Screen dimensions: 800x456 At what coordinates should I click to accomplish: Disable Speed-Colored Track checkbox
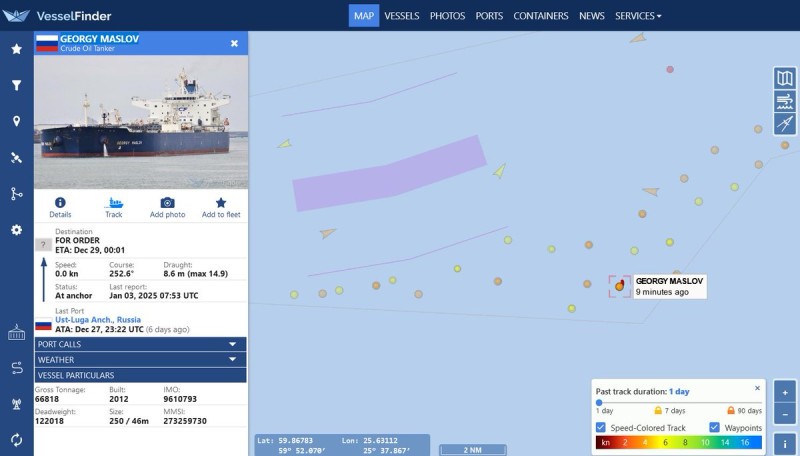point(601,427)
